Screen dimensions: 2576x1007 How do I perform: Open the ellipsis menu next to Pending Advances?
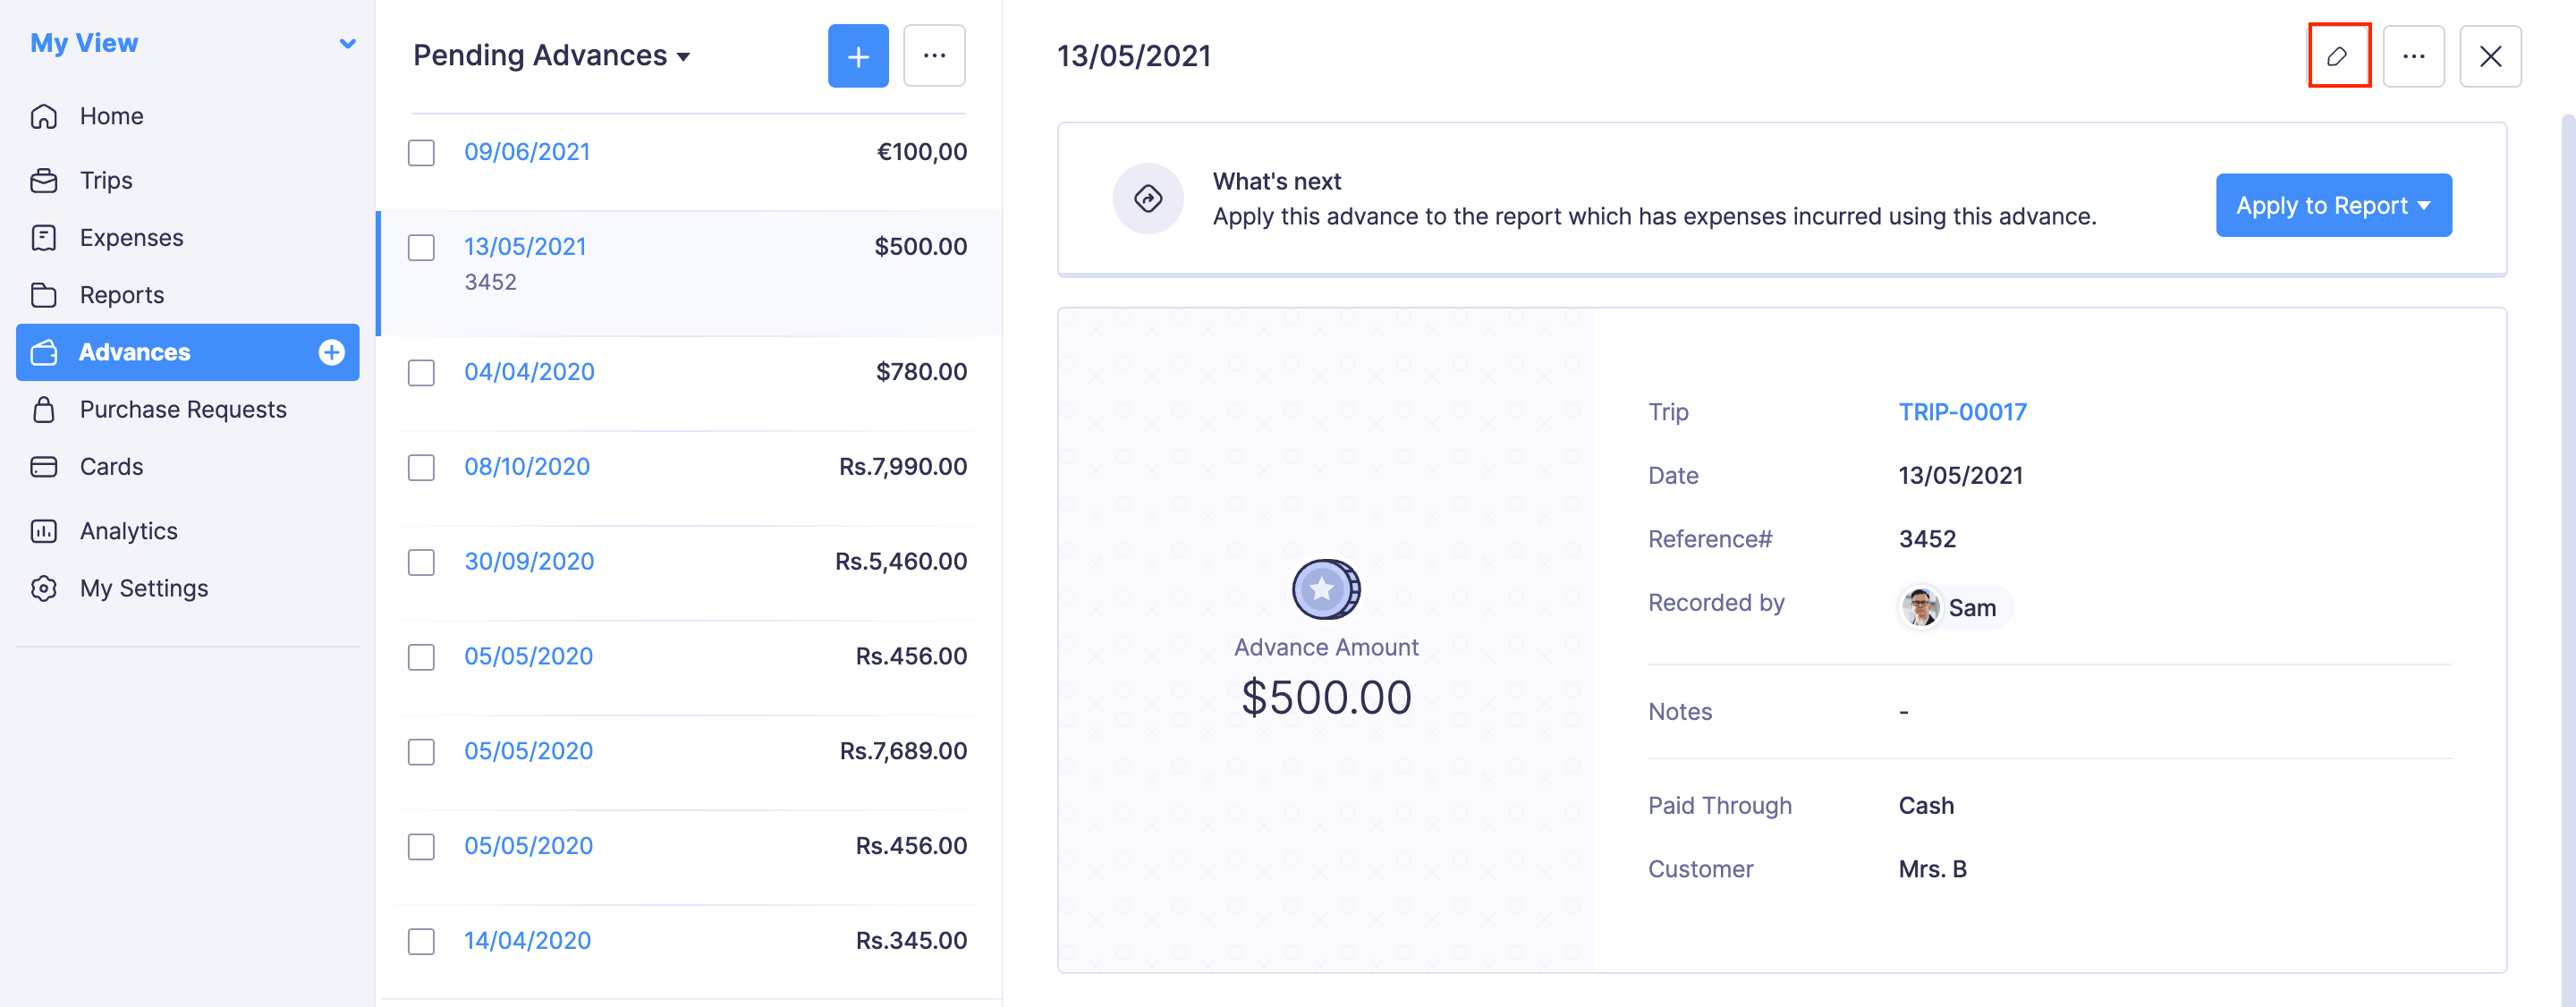(934, 56)
